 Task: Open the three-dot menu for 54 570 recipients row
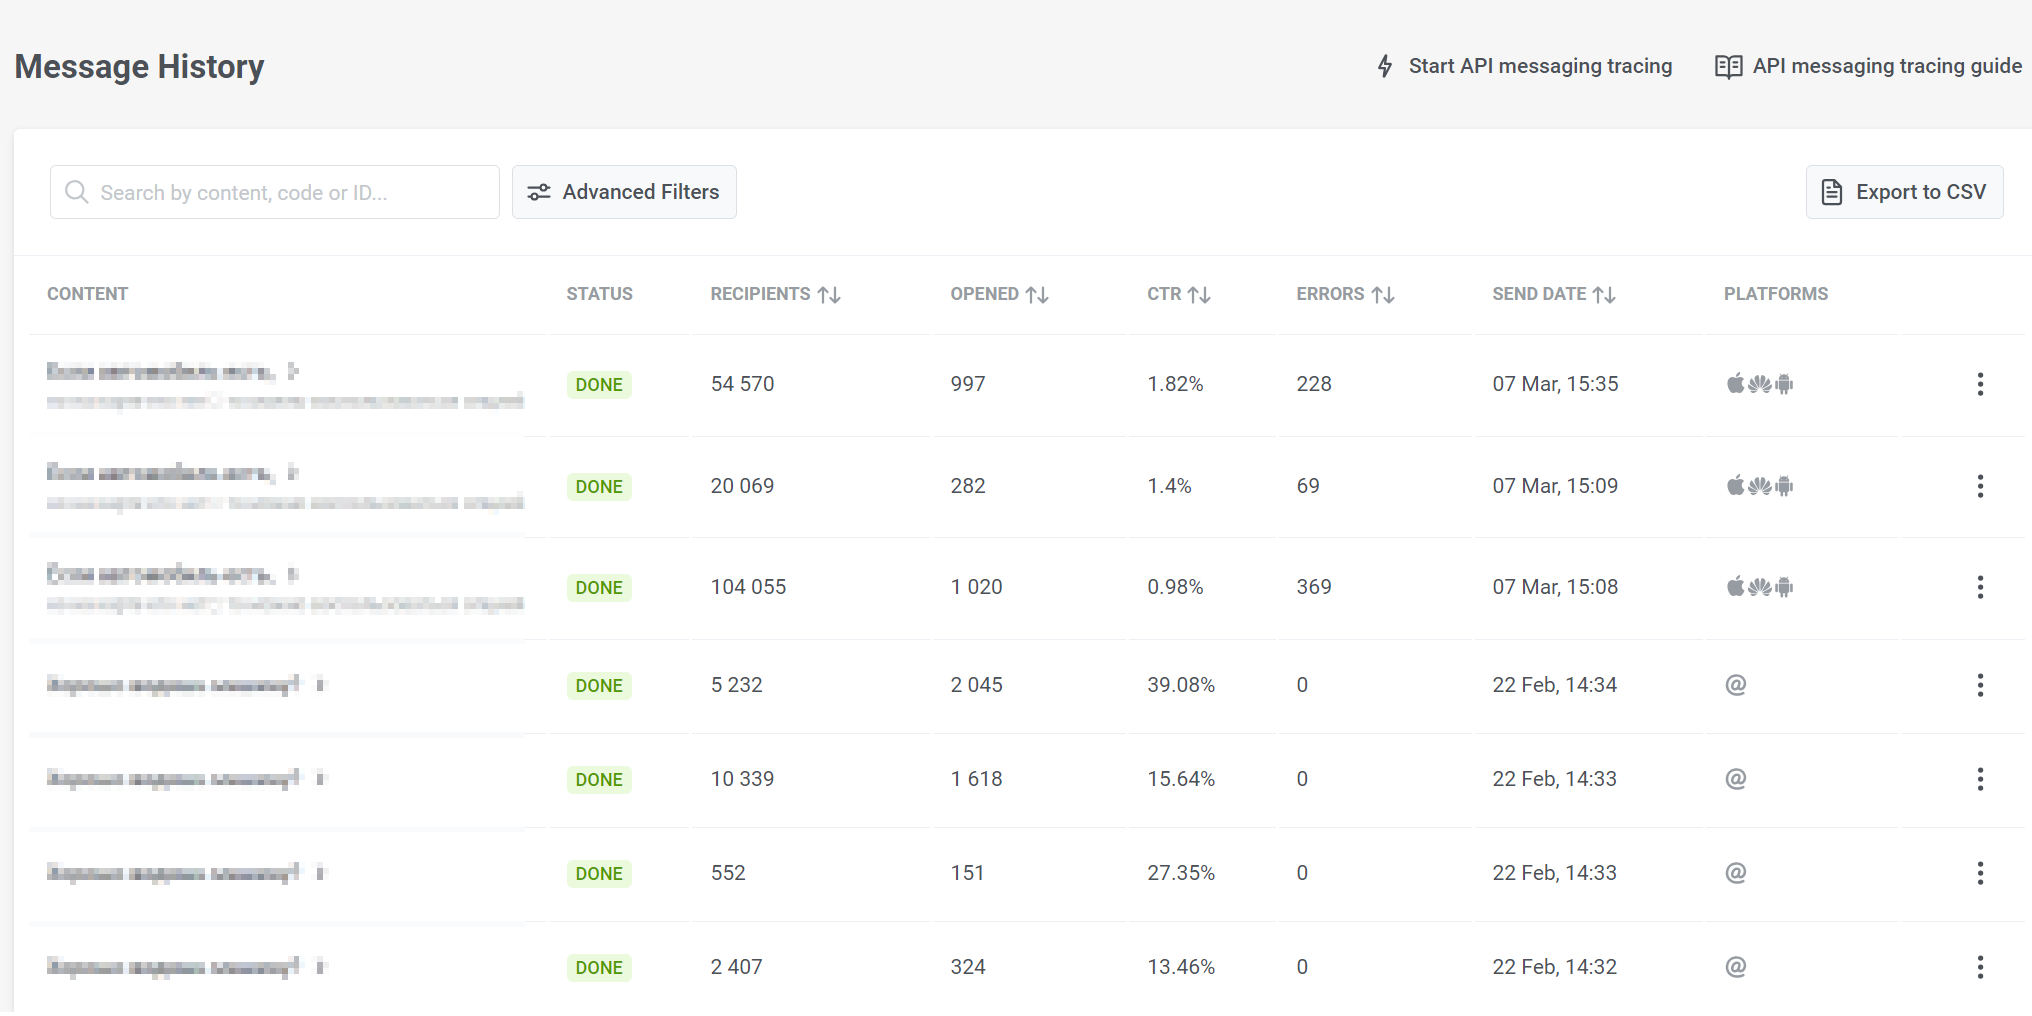1979,384
